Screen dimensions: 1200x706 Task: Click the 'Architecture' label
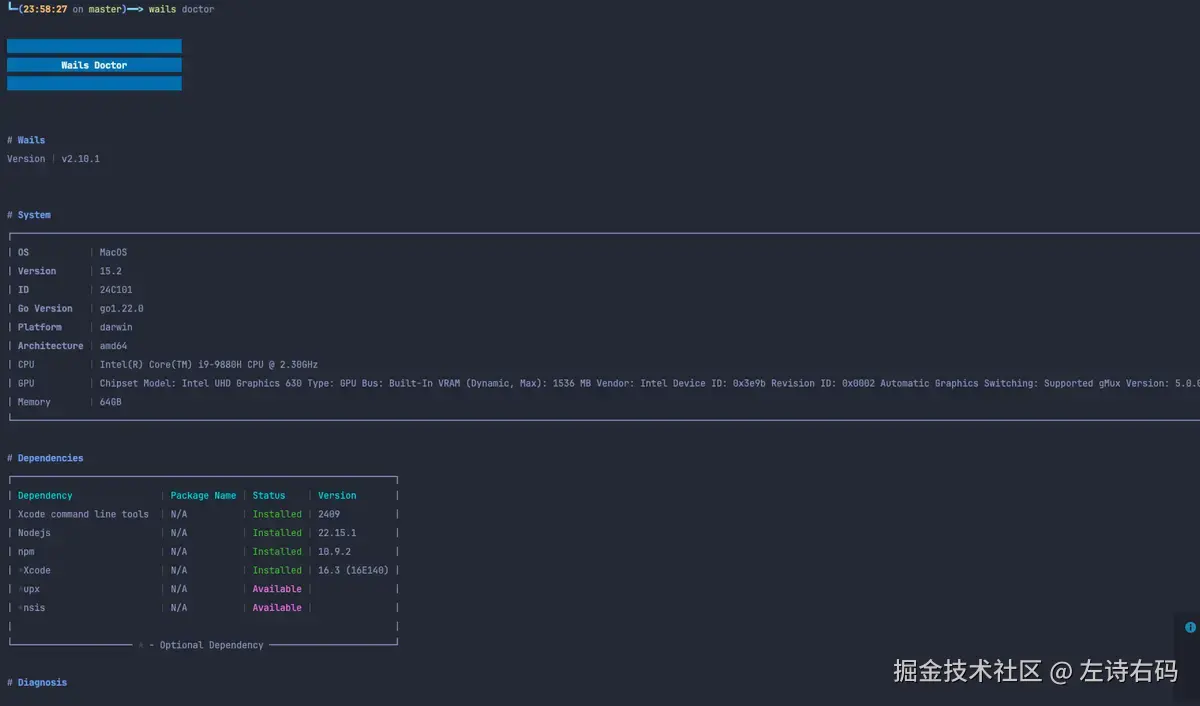pyautogui.click(x=51, y=346)
